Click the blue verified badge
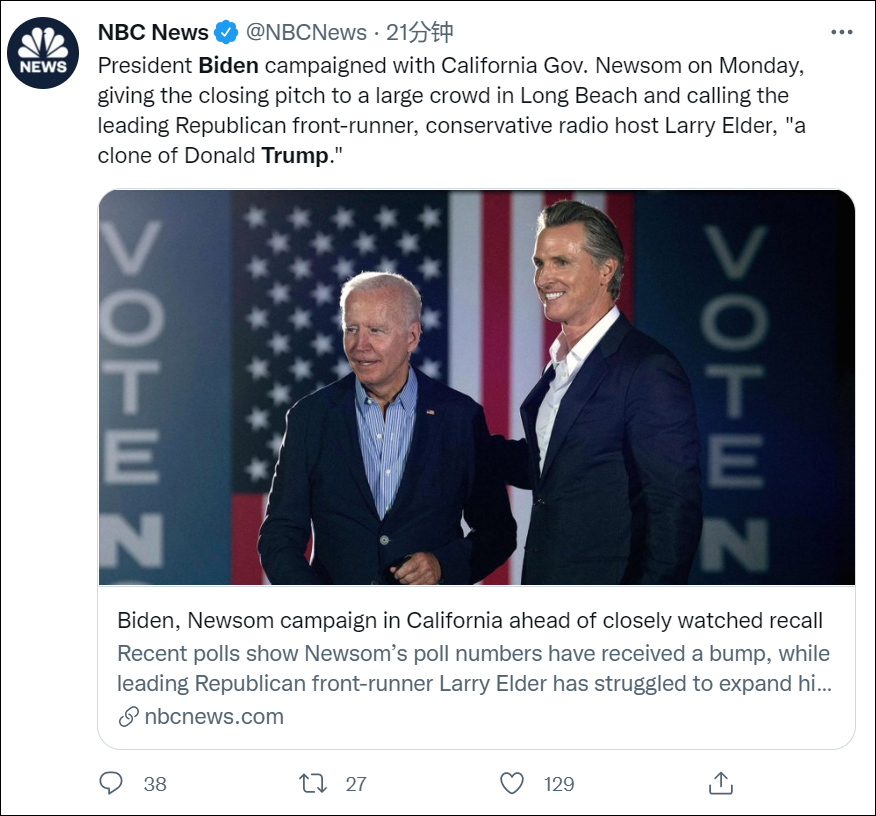 click(x=228, y=32)
